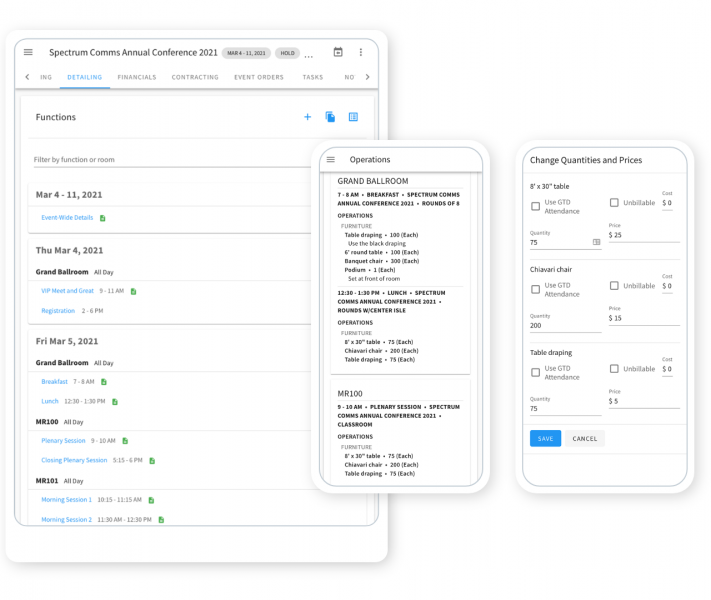
Task: Open the three-dot more options menu
Action: pos(361,52)
